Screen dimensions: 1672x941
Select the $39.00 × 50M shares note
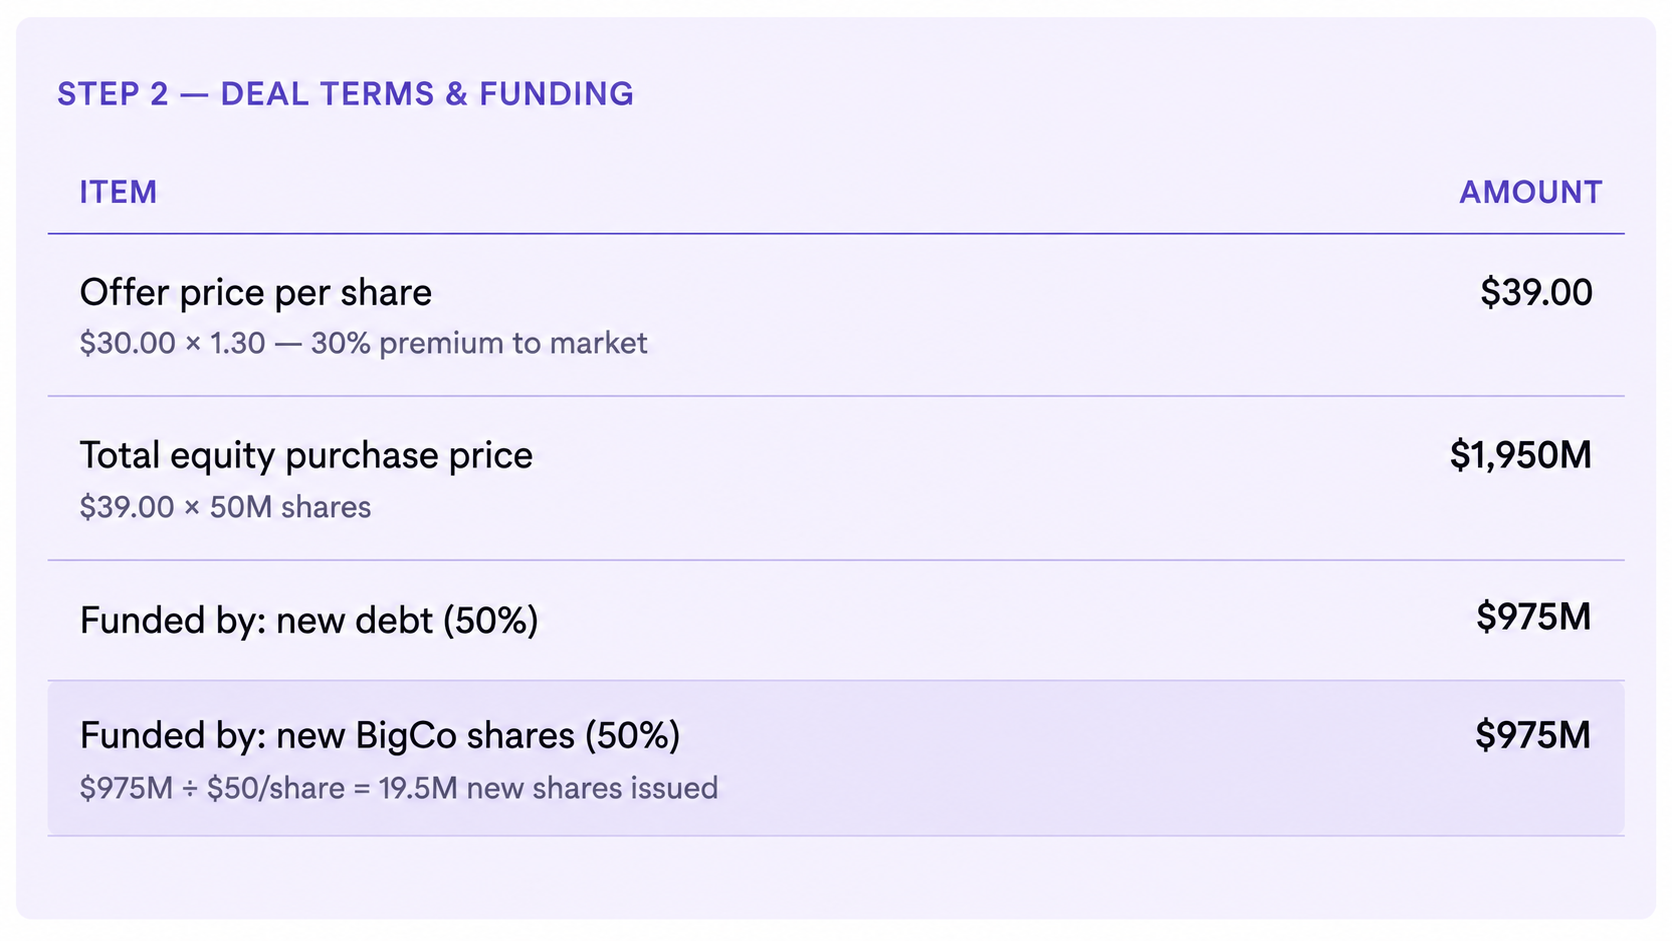225,507
